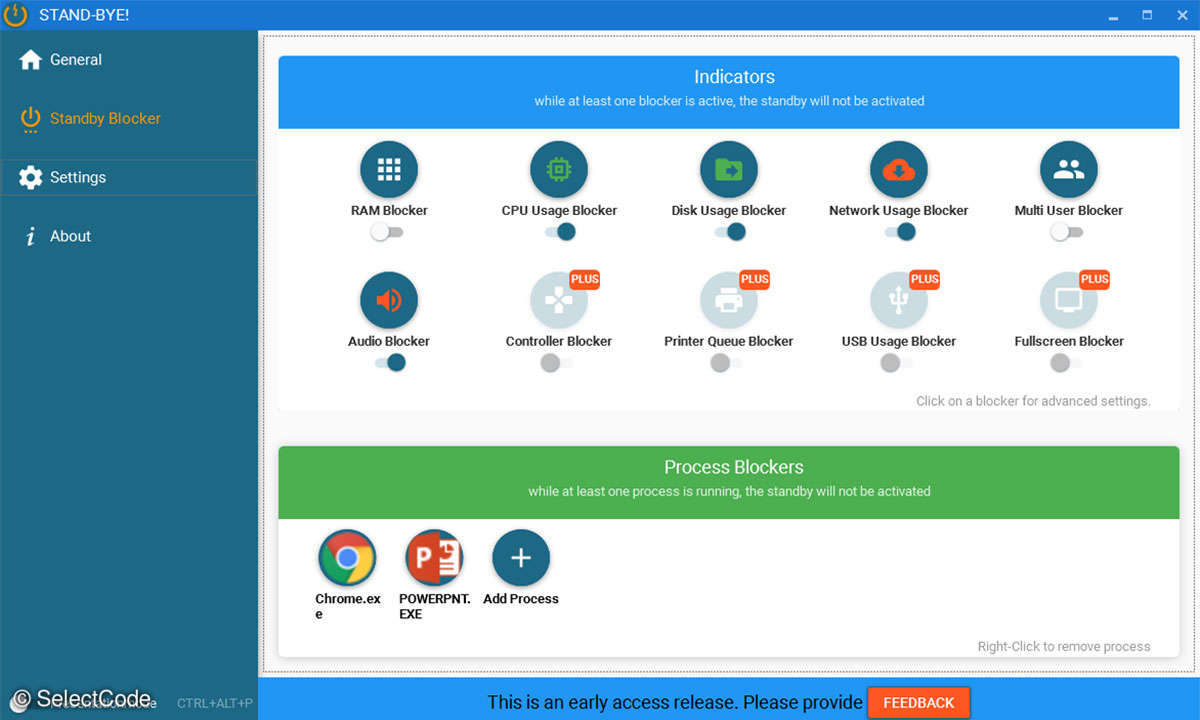
Task: Toggle the Controller Blocker switch
Action: pos(557,363)
